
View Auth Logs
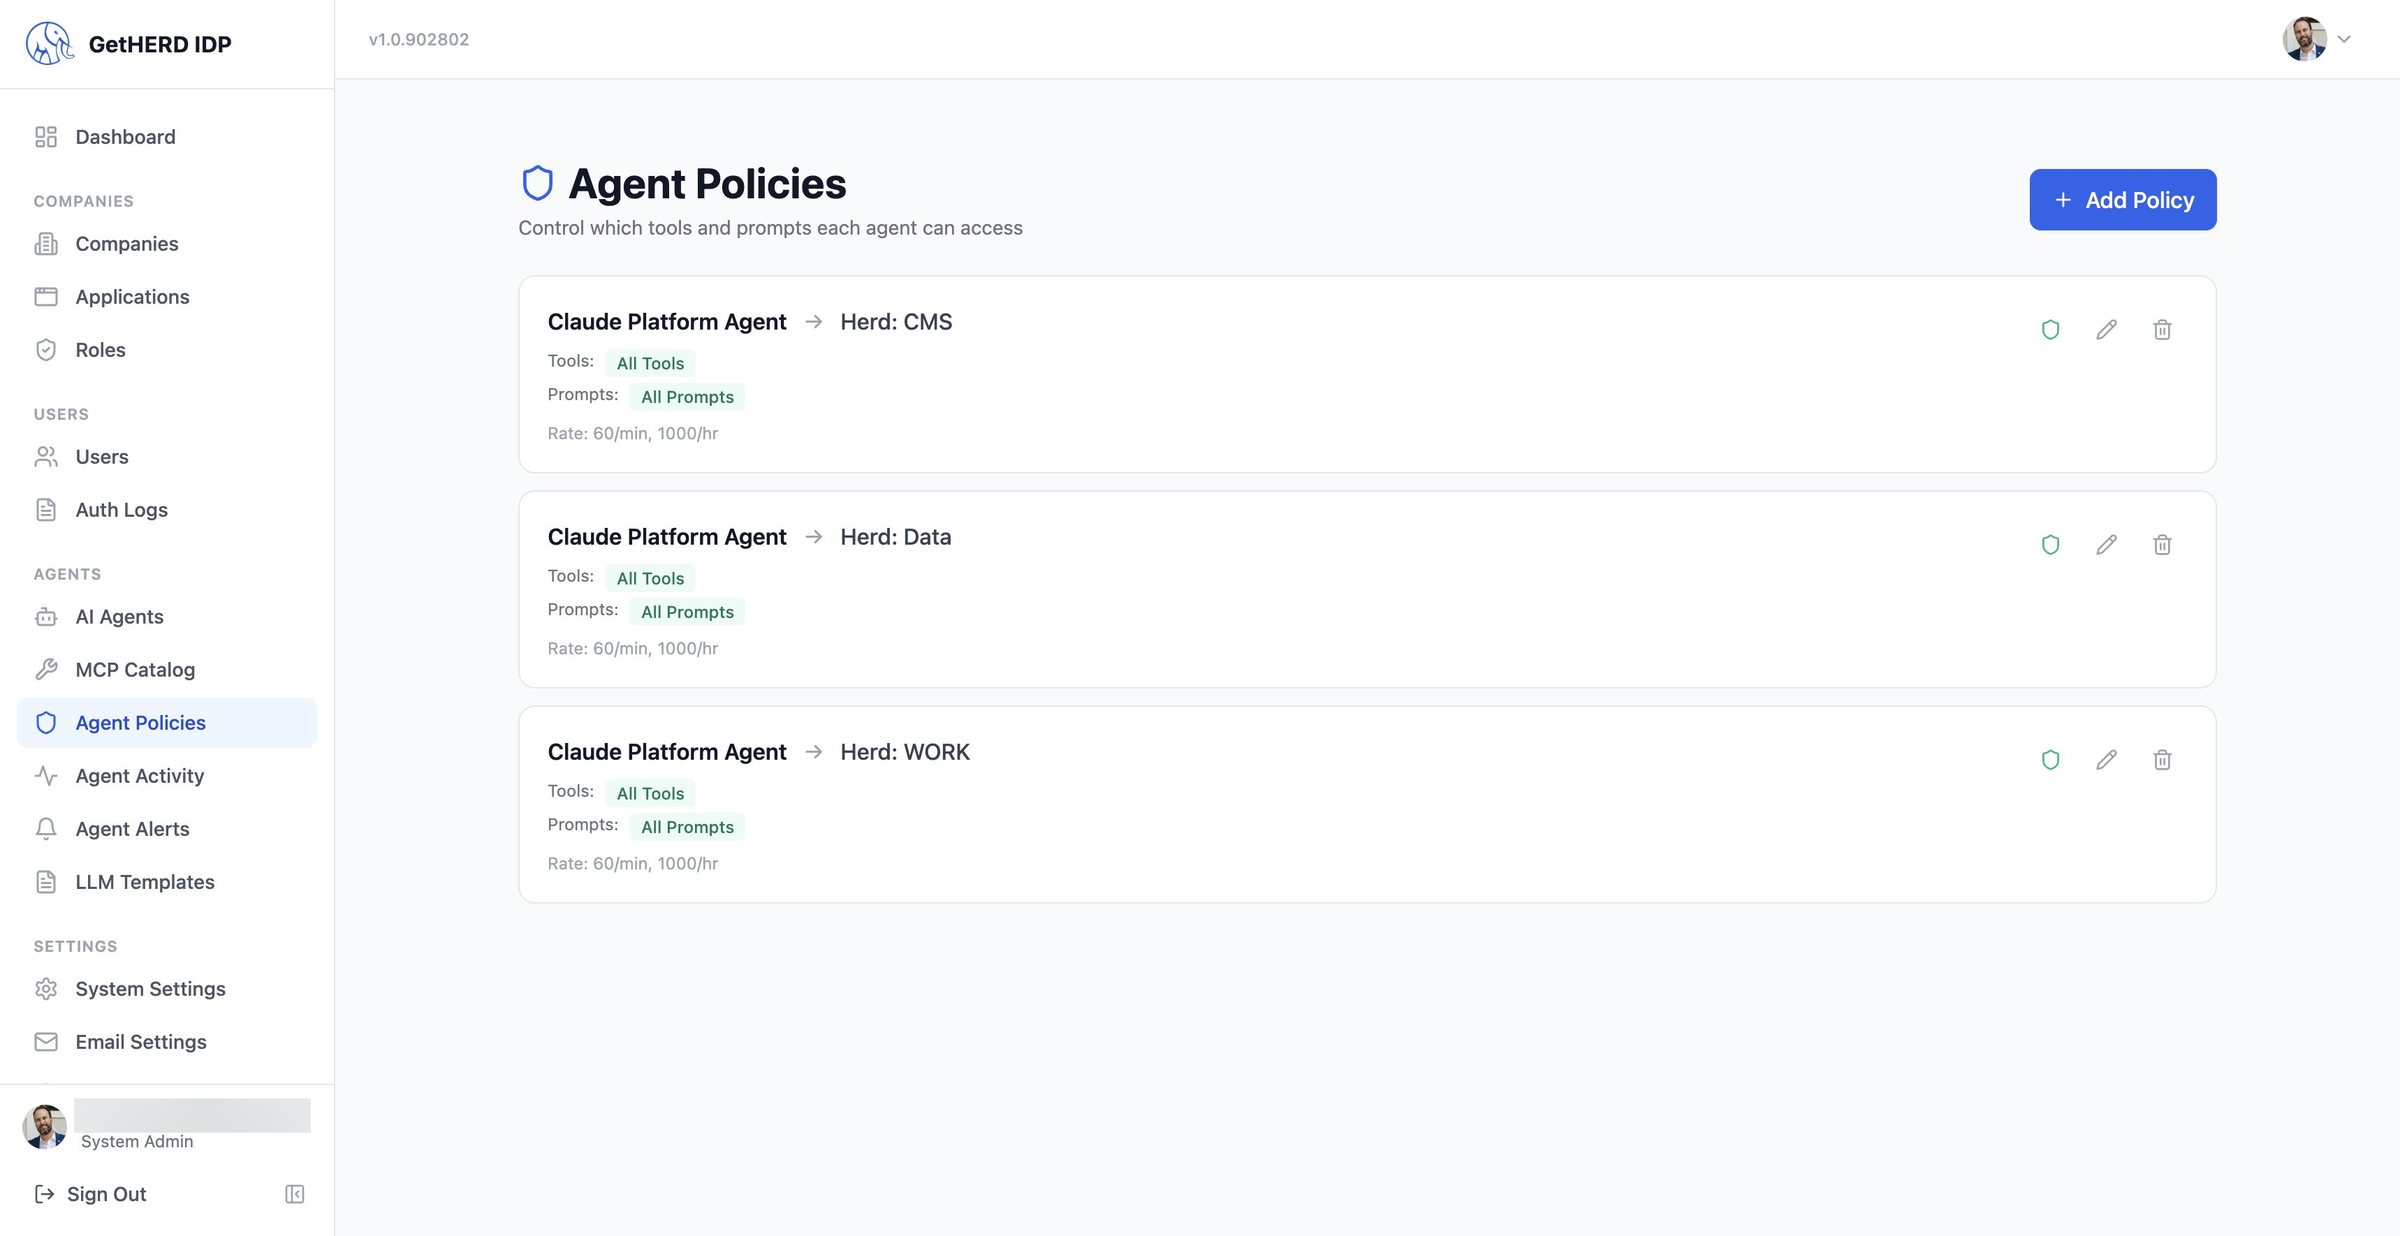pyautogui.click(x=167, y=510)
